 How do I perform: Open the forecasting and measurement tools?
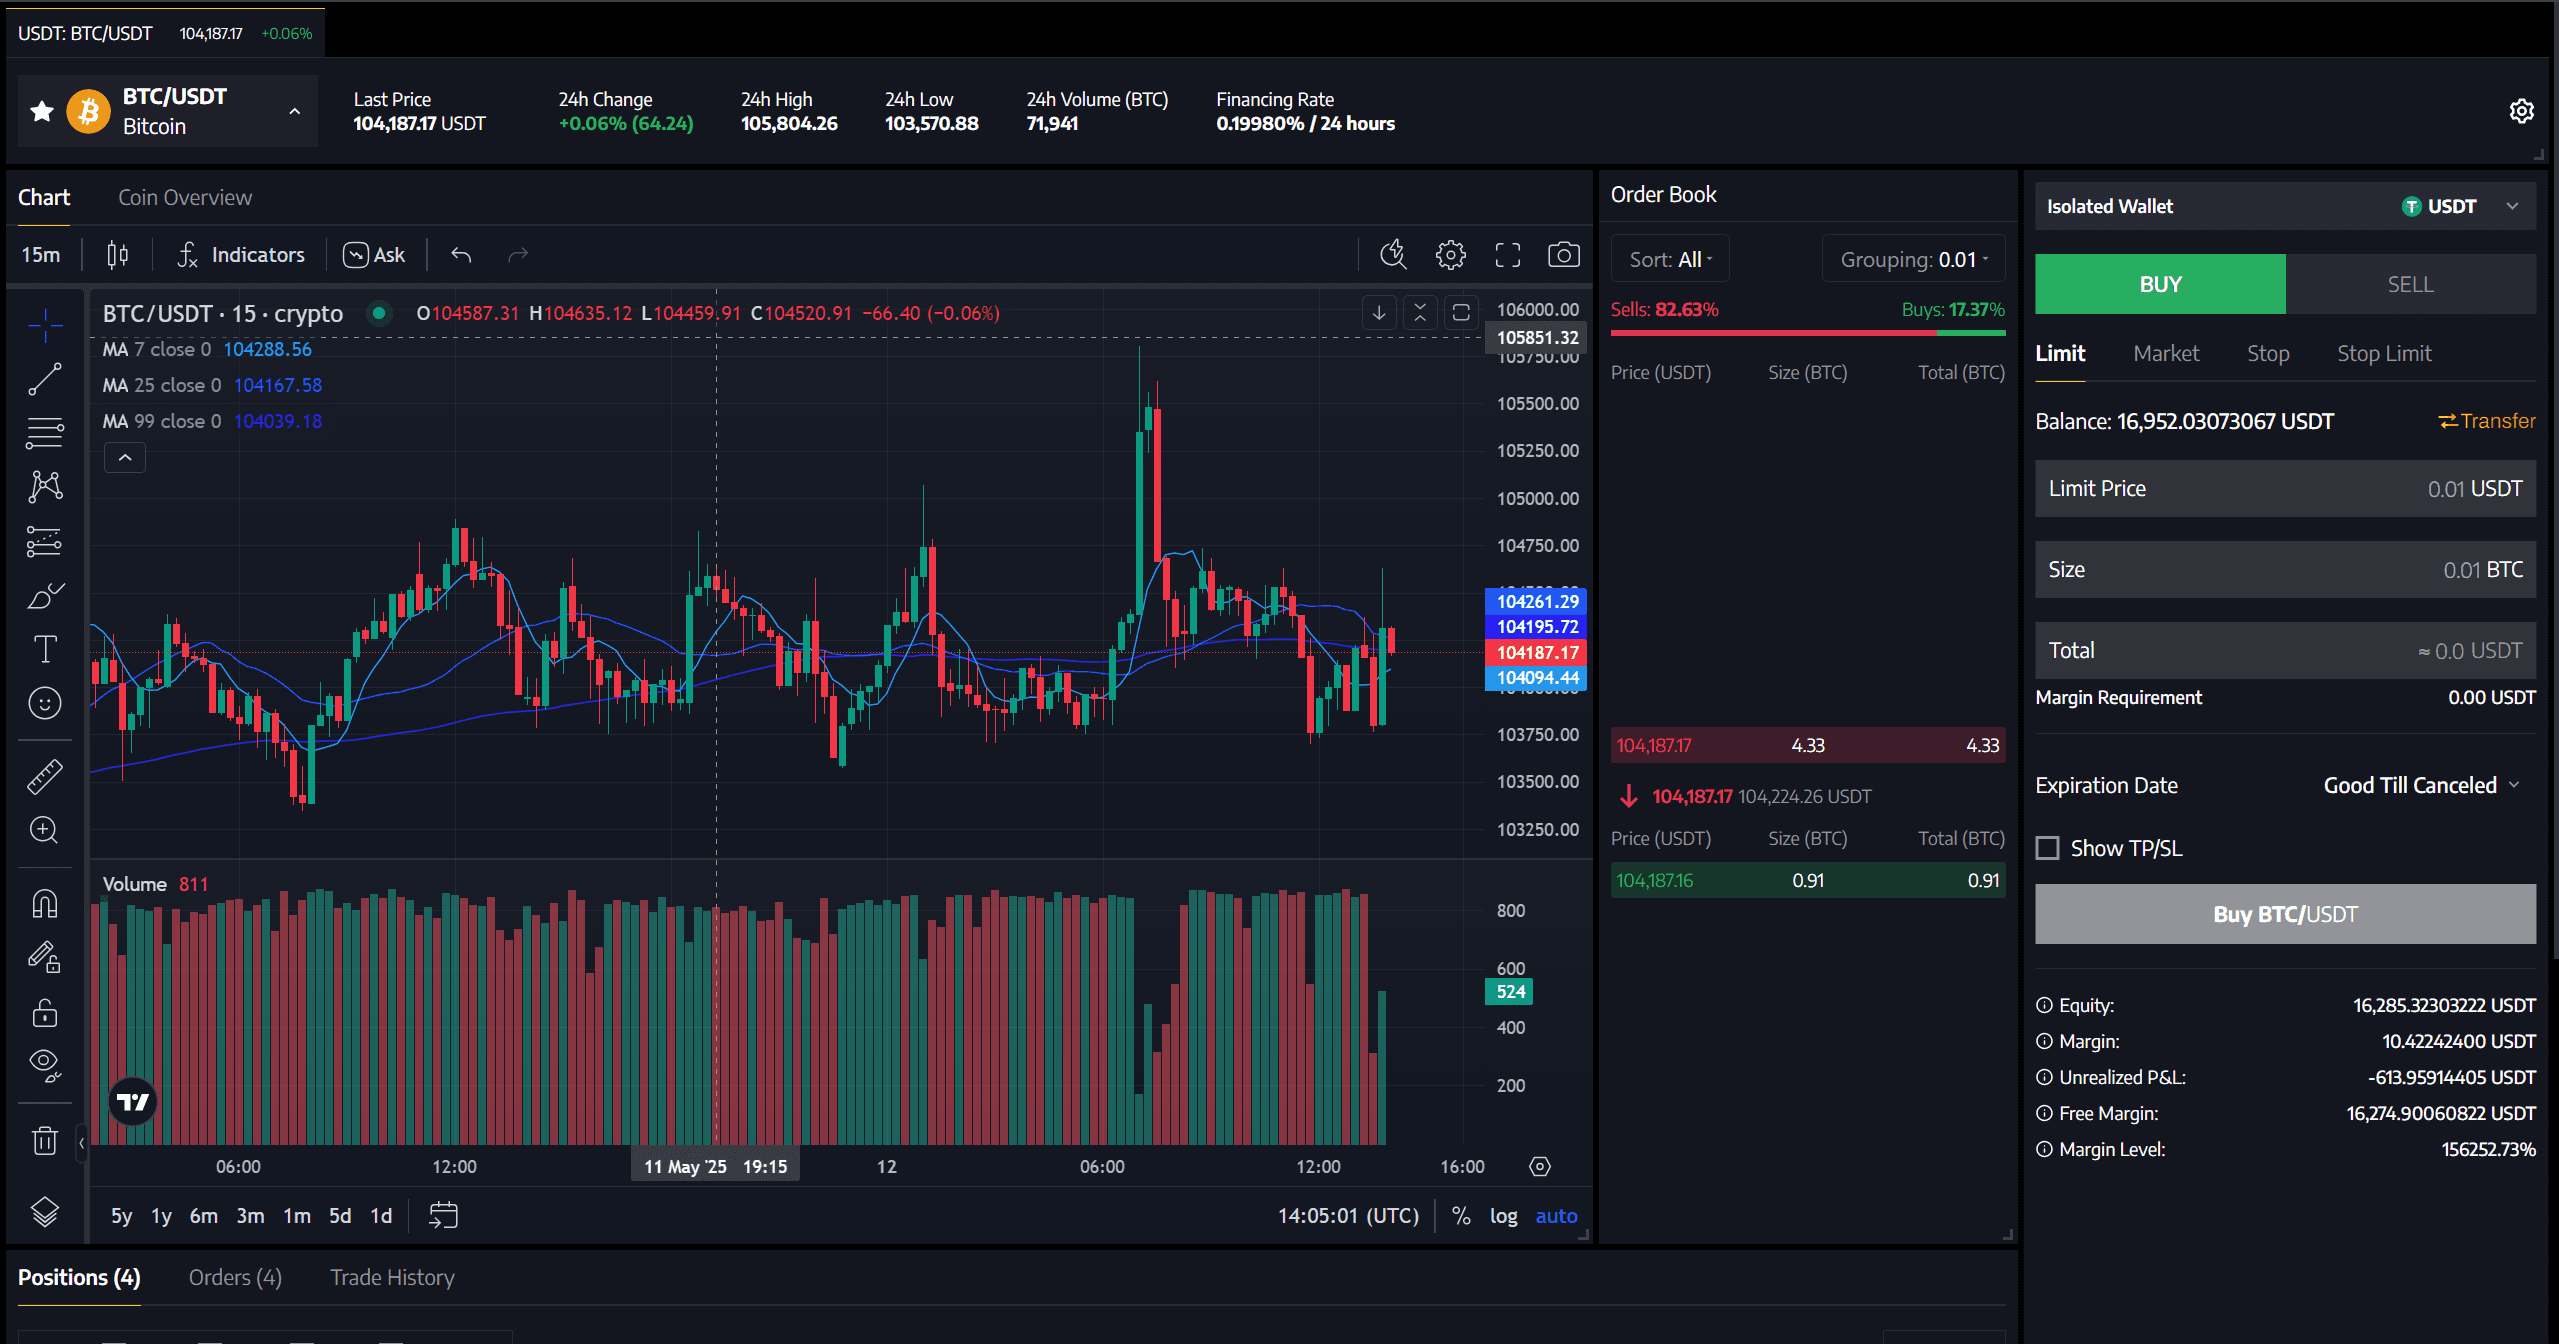click(45, 541)
